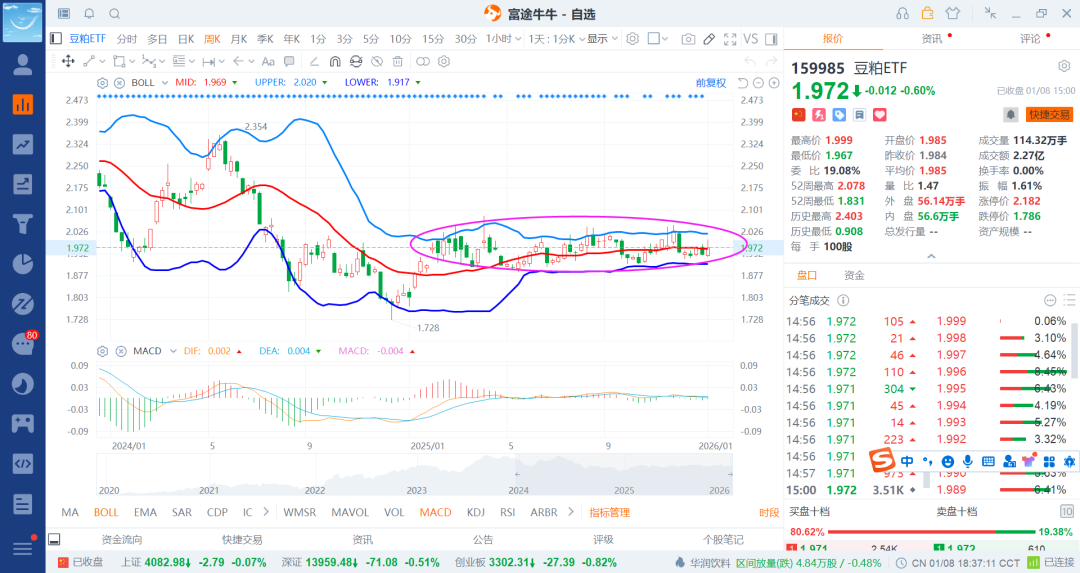Image resolution: width=1080 pixels, height=573 pixels.
Task: Open the BOLL indicator dropdown arrow
Action: point(165,83)
